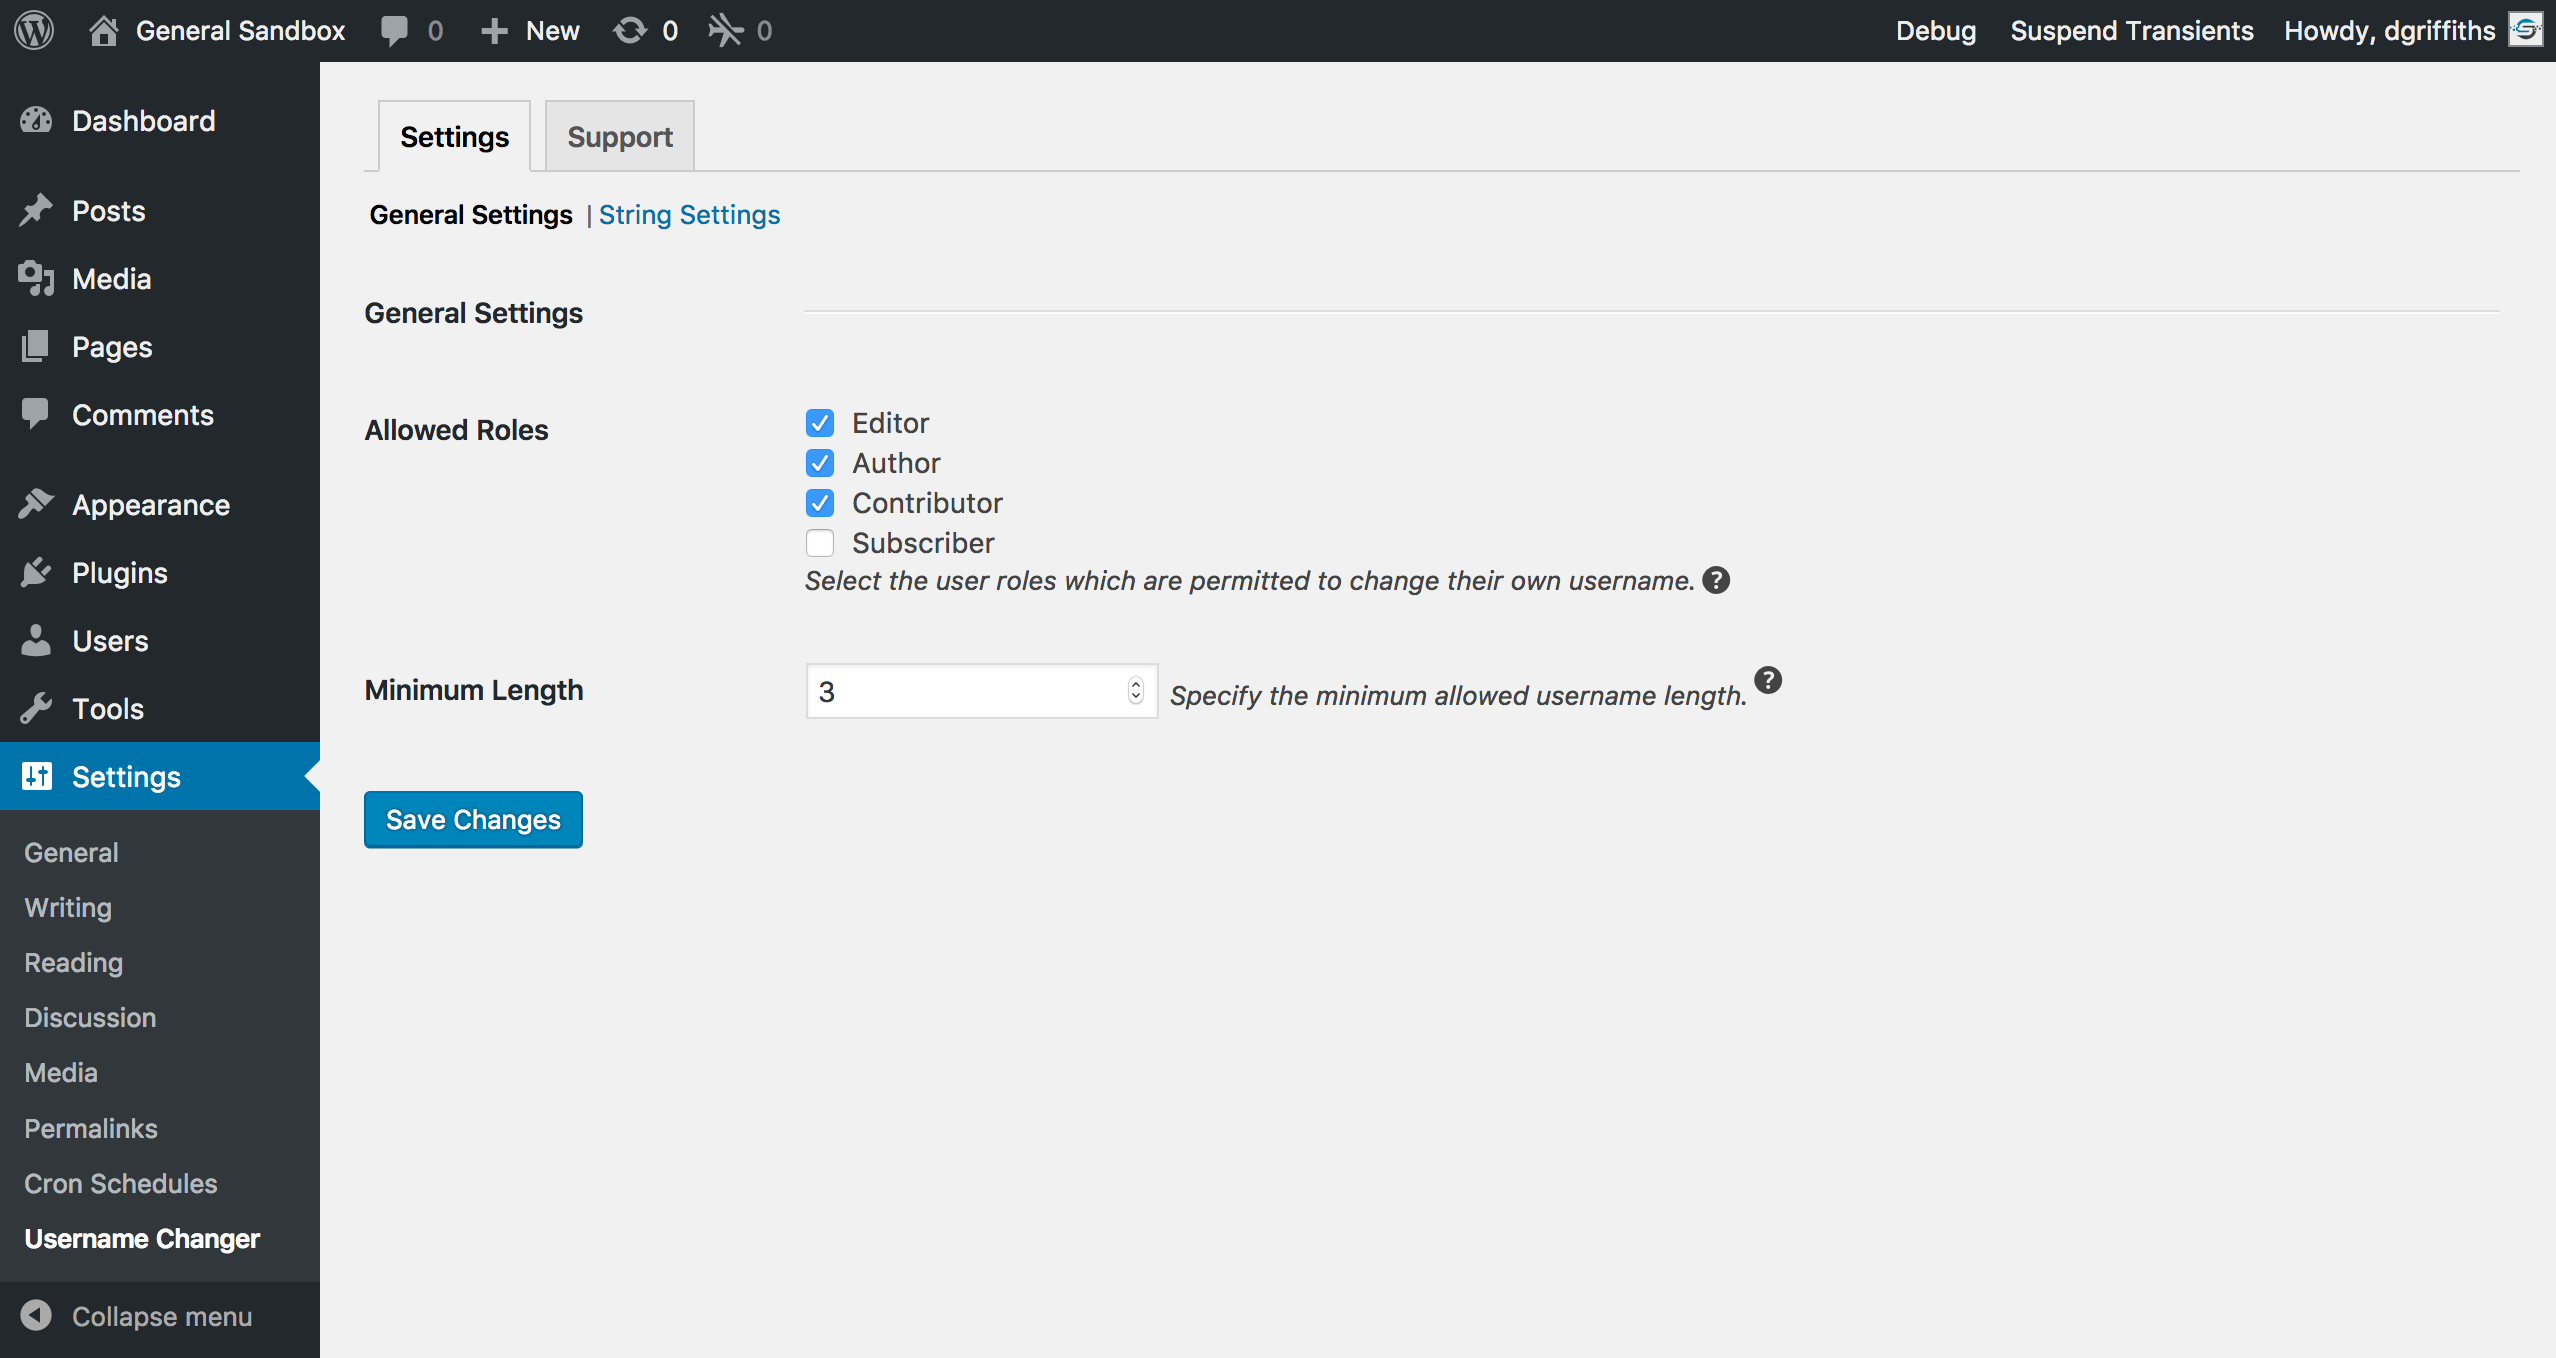
Task: Toggle the Editor role checkbox
Action: click(x=820, y=421)
